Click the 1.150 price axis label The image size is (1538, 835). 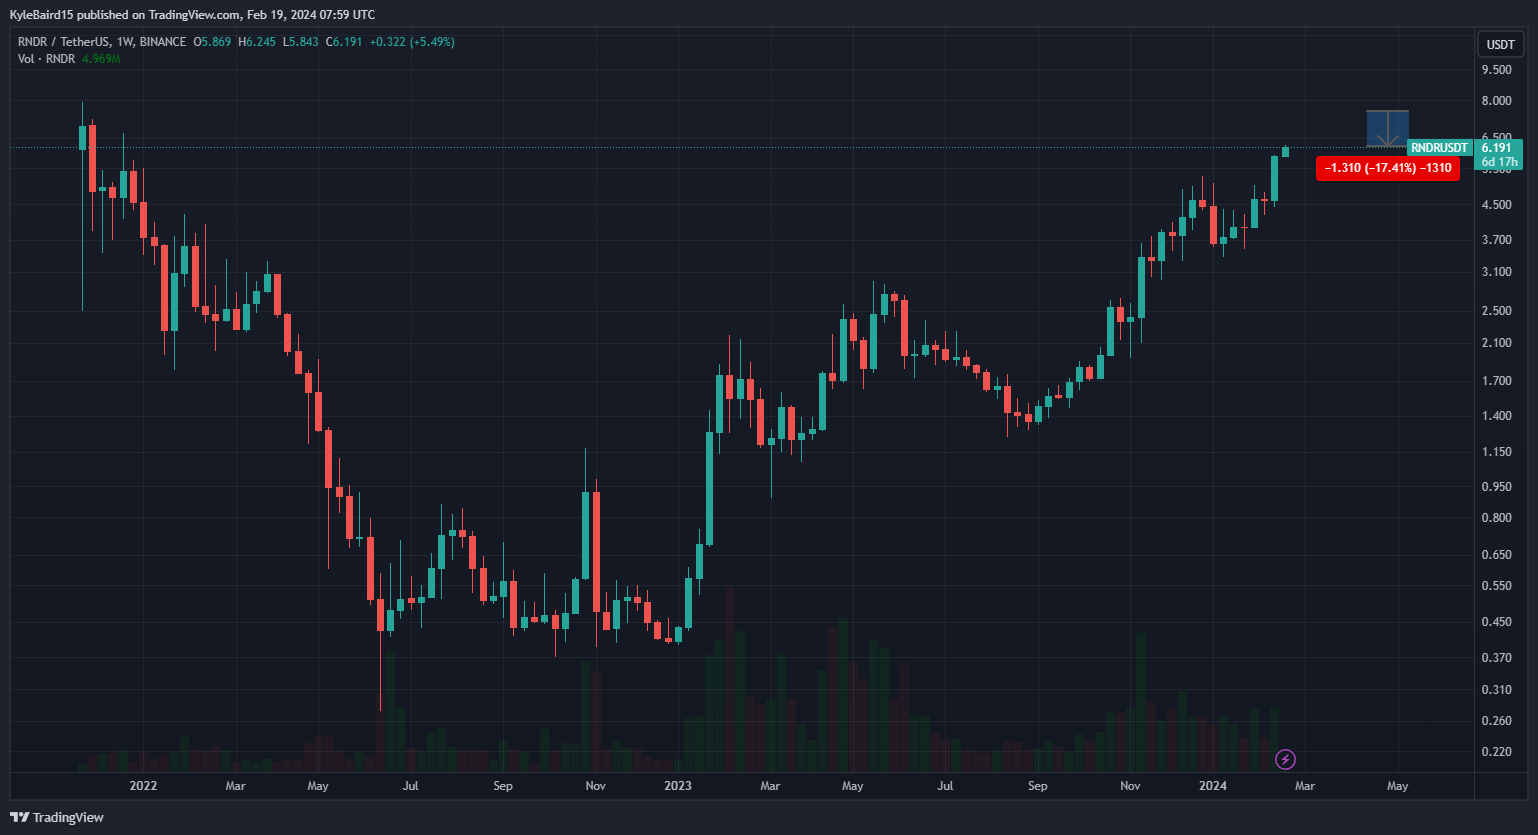(1497, 452)
